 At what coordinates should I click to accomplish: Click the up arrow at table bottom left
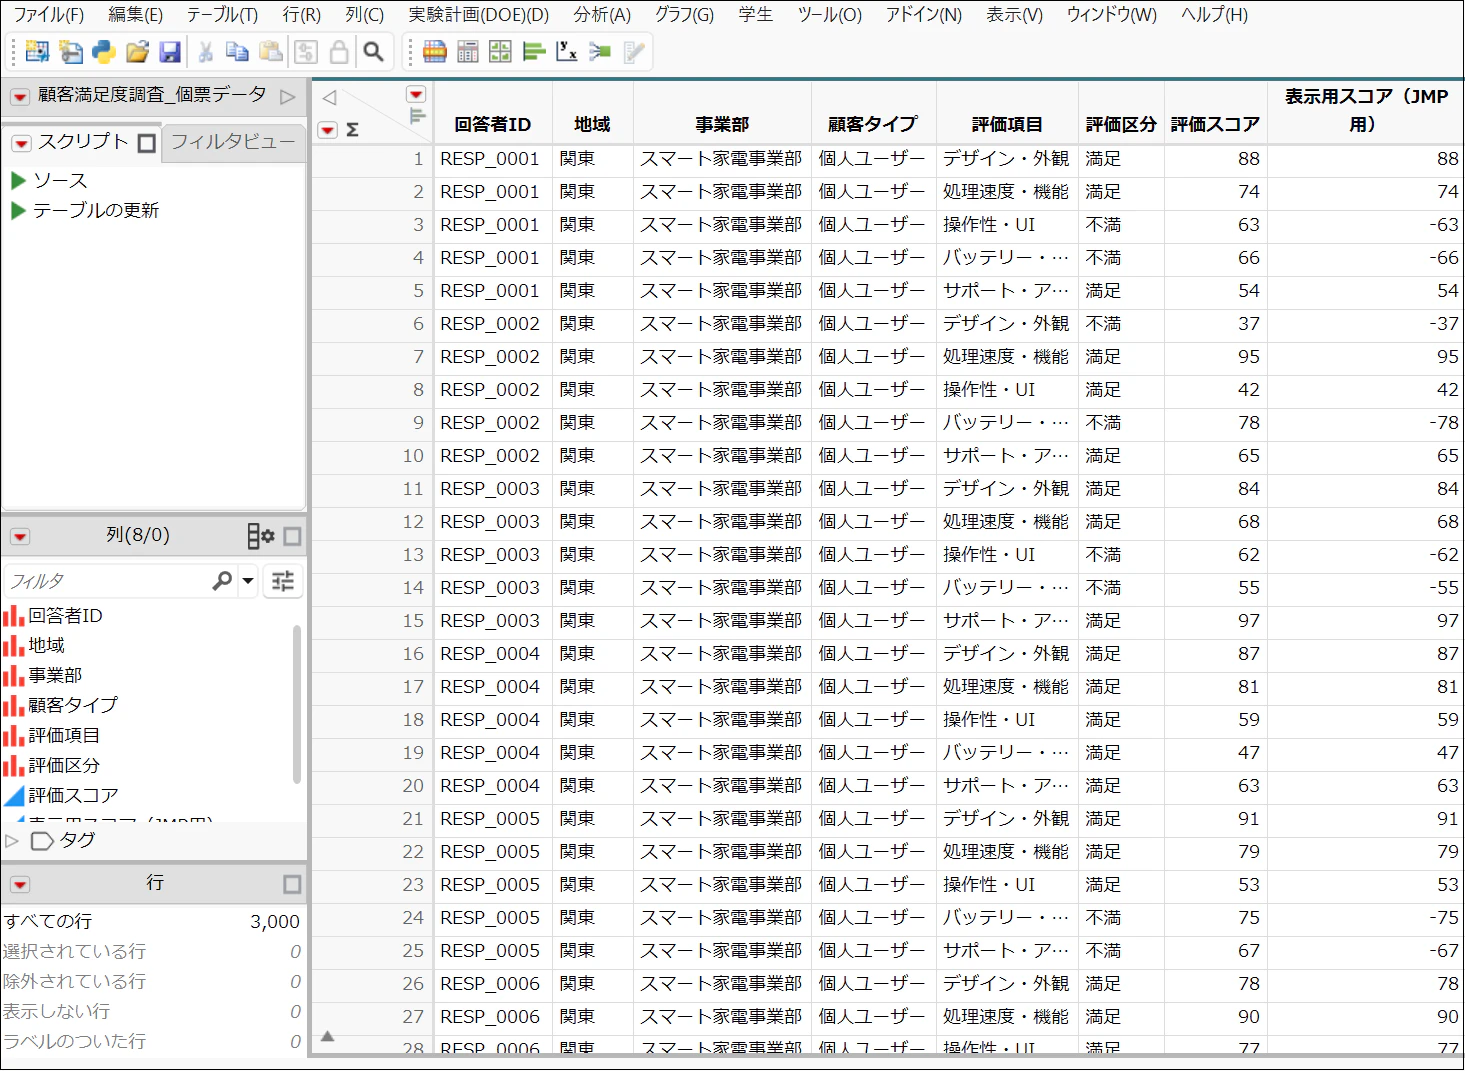[327, 1037]
